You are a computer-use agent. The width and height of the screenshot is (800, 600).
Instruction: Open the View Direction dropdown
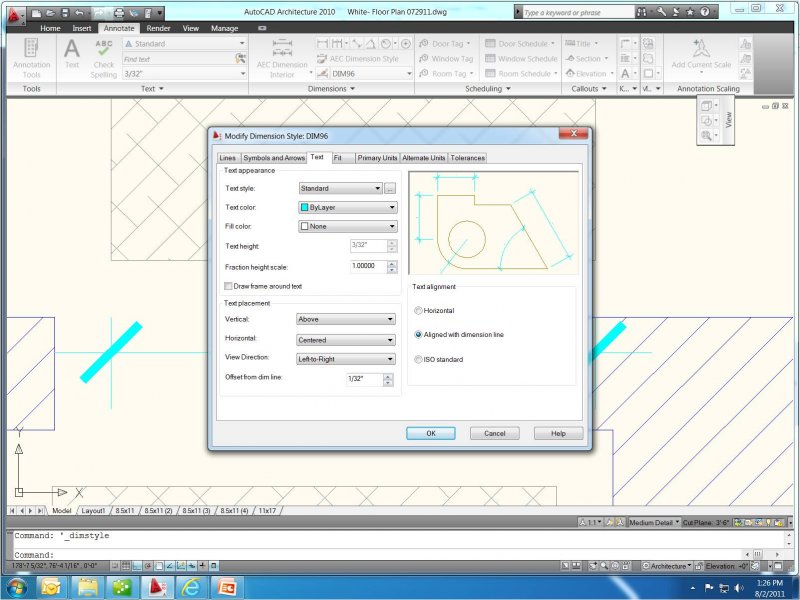click(345, 359)
